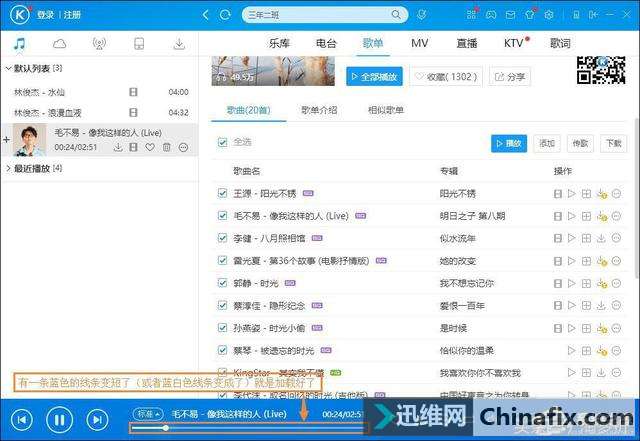Uncheck 蔡淳佳 - 隐形纪念
The width and height of the screenshot is (640, 441).
[x=222, y=305]
